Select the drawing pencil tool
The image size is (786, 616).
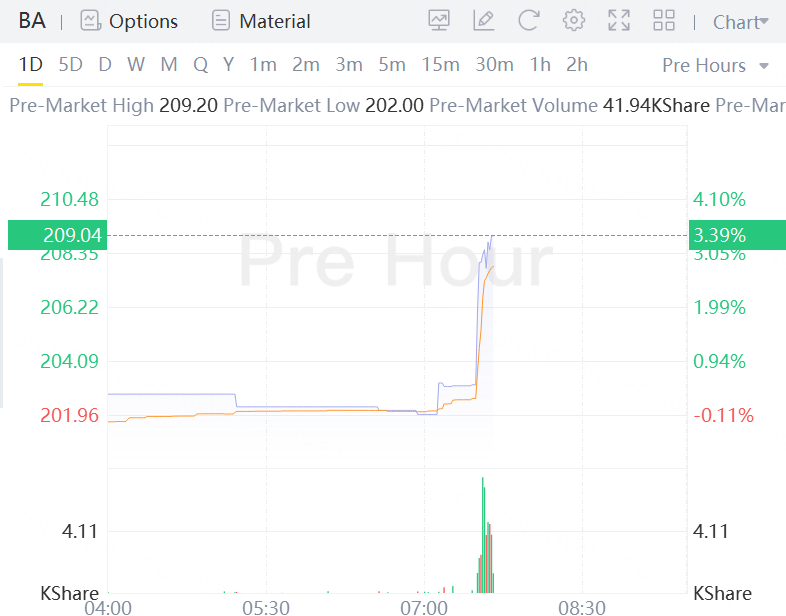(x=484, y=20)
